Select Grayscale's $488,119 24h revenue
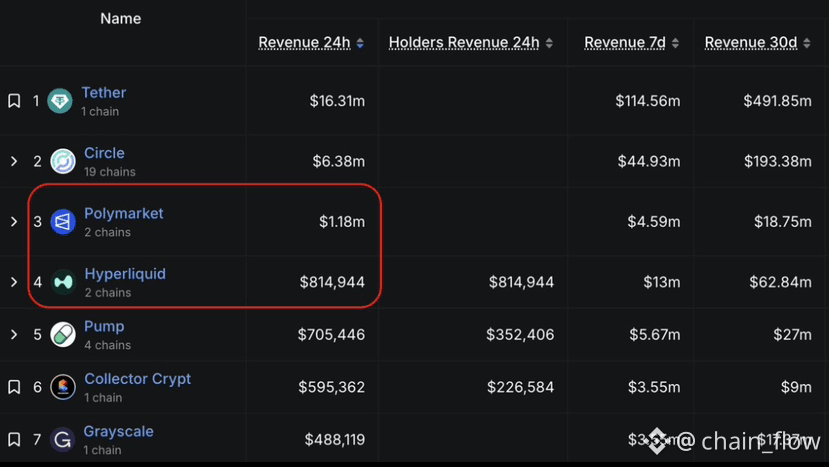829x467 pixels. 335,439
